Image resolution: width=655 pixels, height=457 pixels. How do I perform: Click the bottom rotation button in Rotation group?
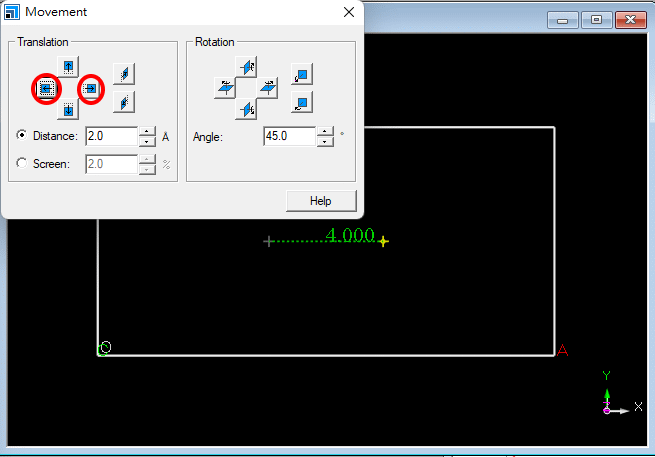pyautogui.click(x=246, y=110)
